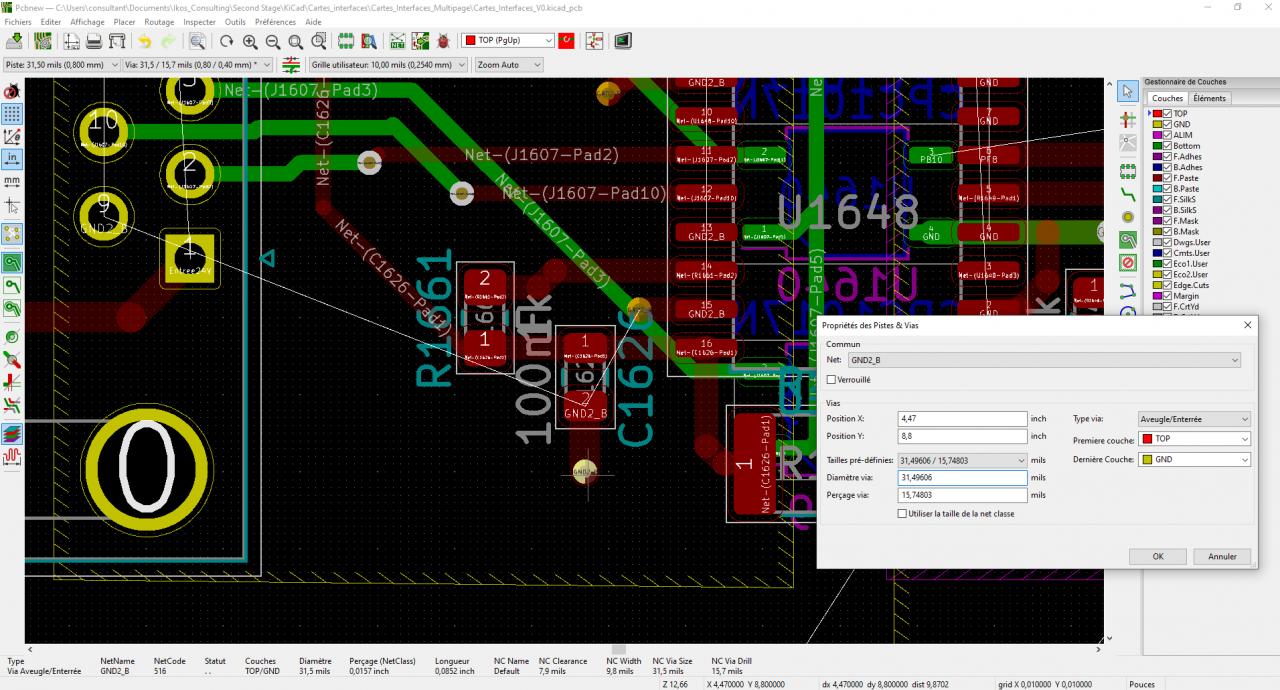Open the Fichiers menu

[x=18, y=21]
